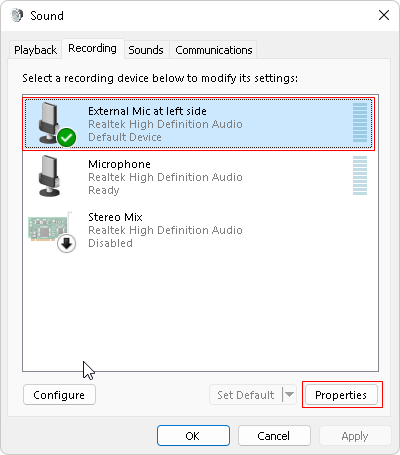
Task: Open Properties for the selected device
Action: 341,395
